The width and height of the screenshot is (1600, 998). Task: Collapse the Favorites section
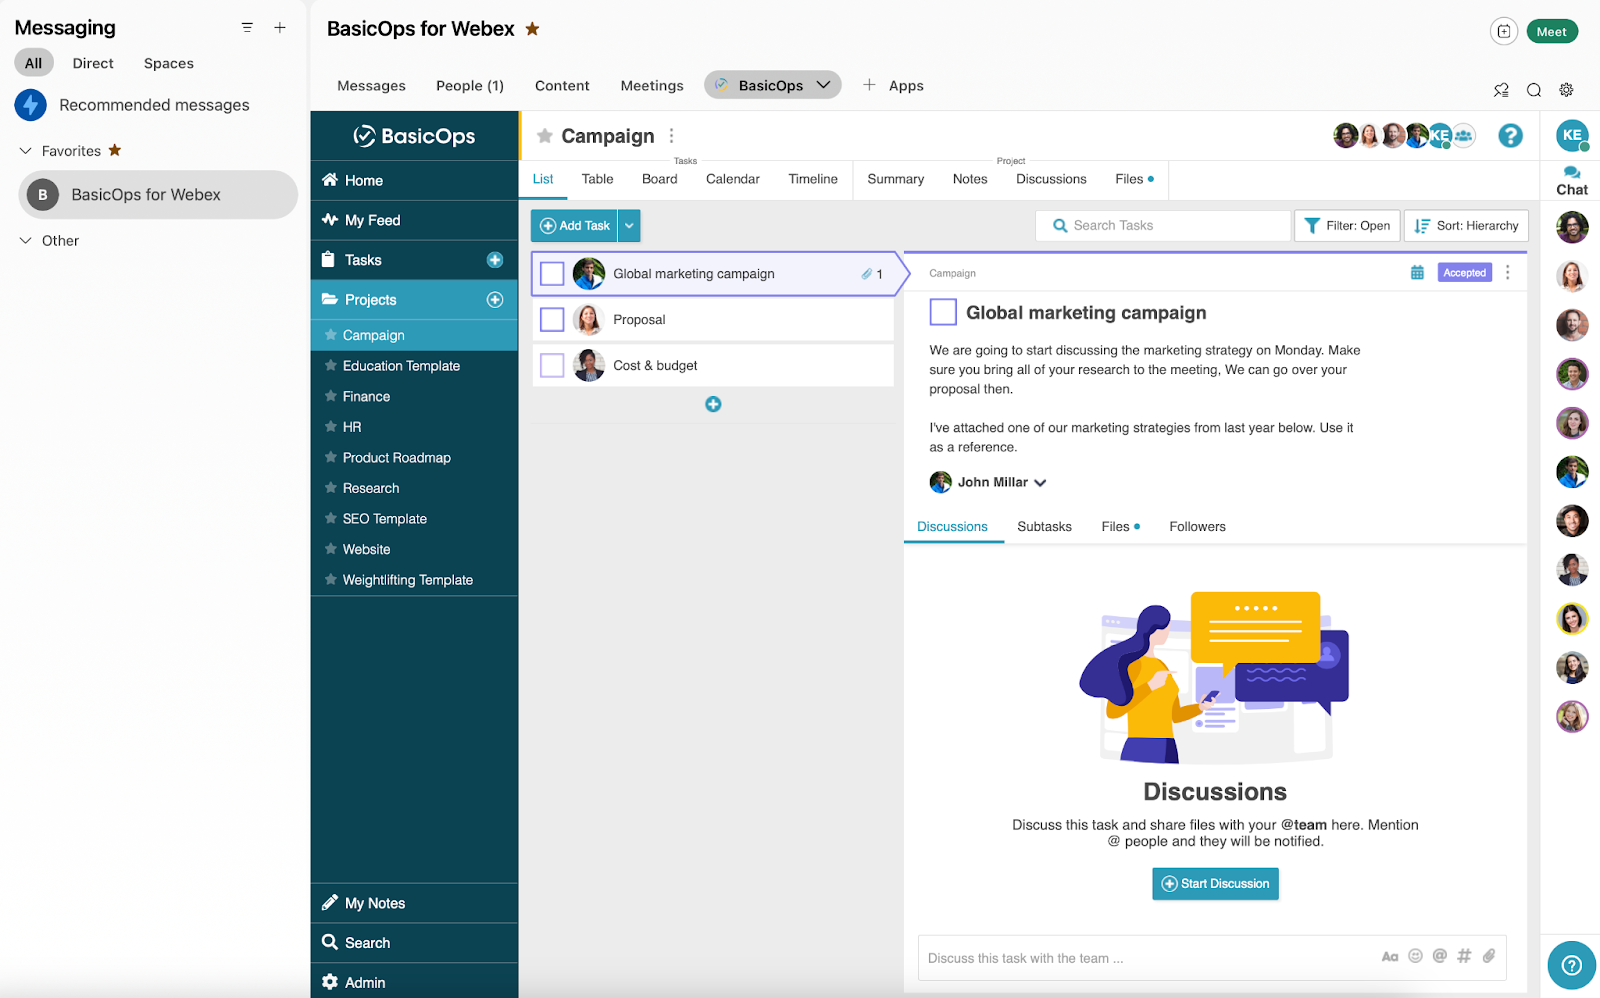coord(24,150)
